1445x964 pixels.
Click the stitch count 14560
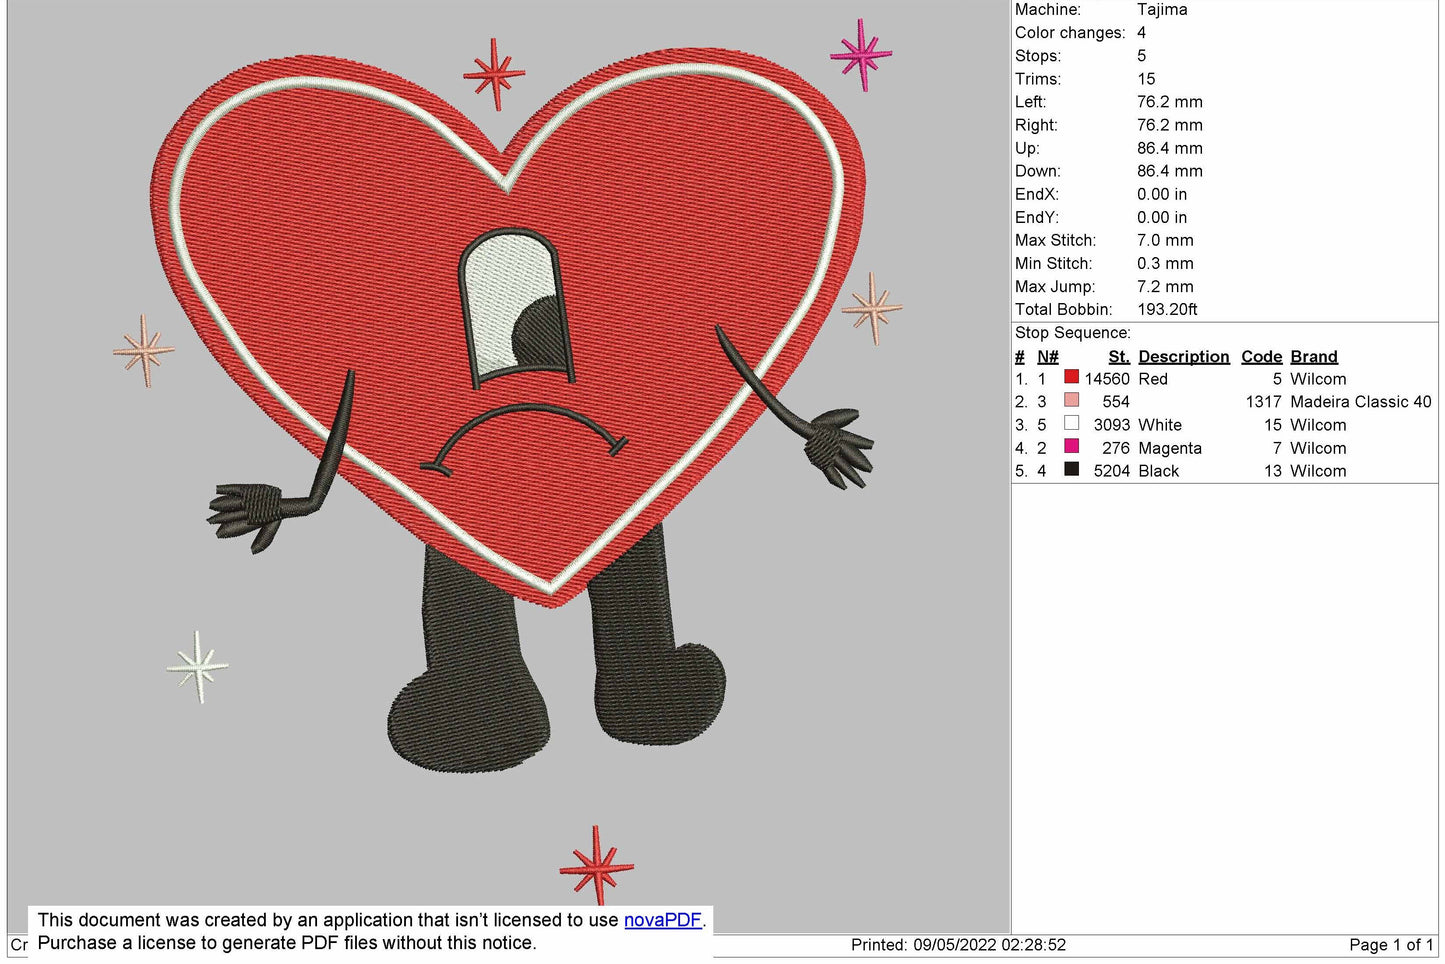(1107, 379)
